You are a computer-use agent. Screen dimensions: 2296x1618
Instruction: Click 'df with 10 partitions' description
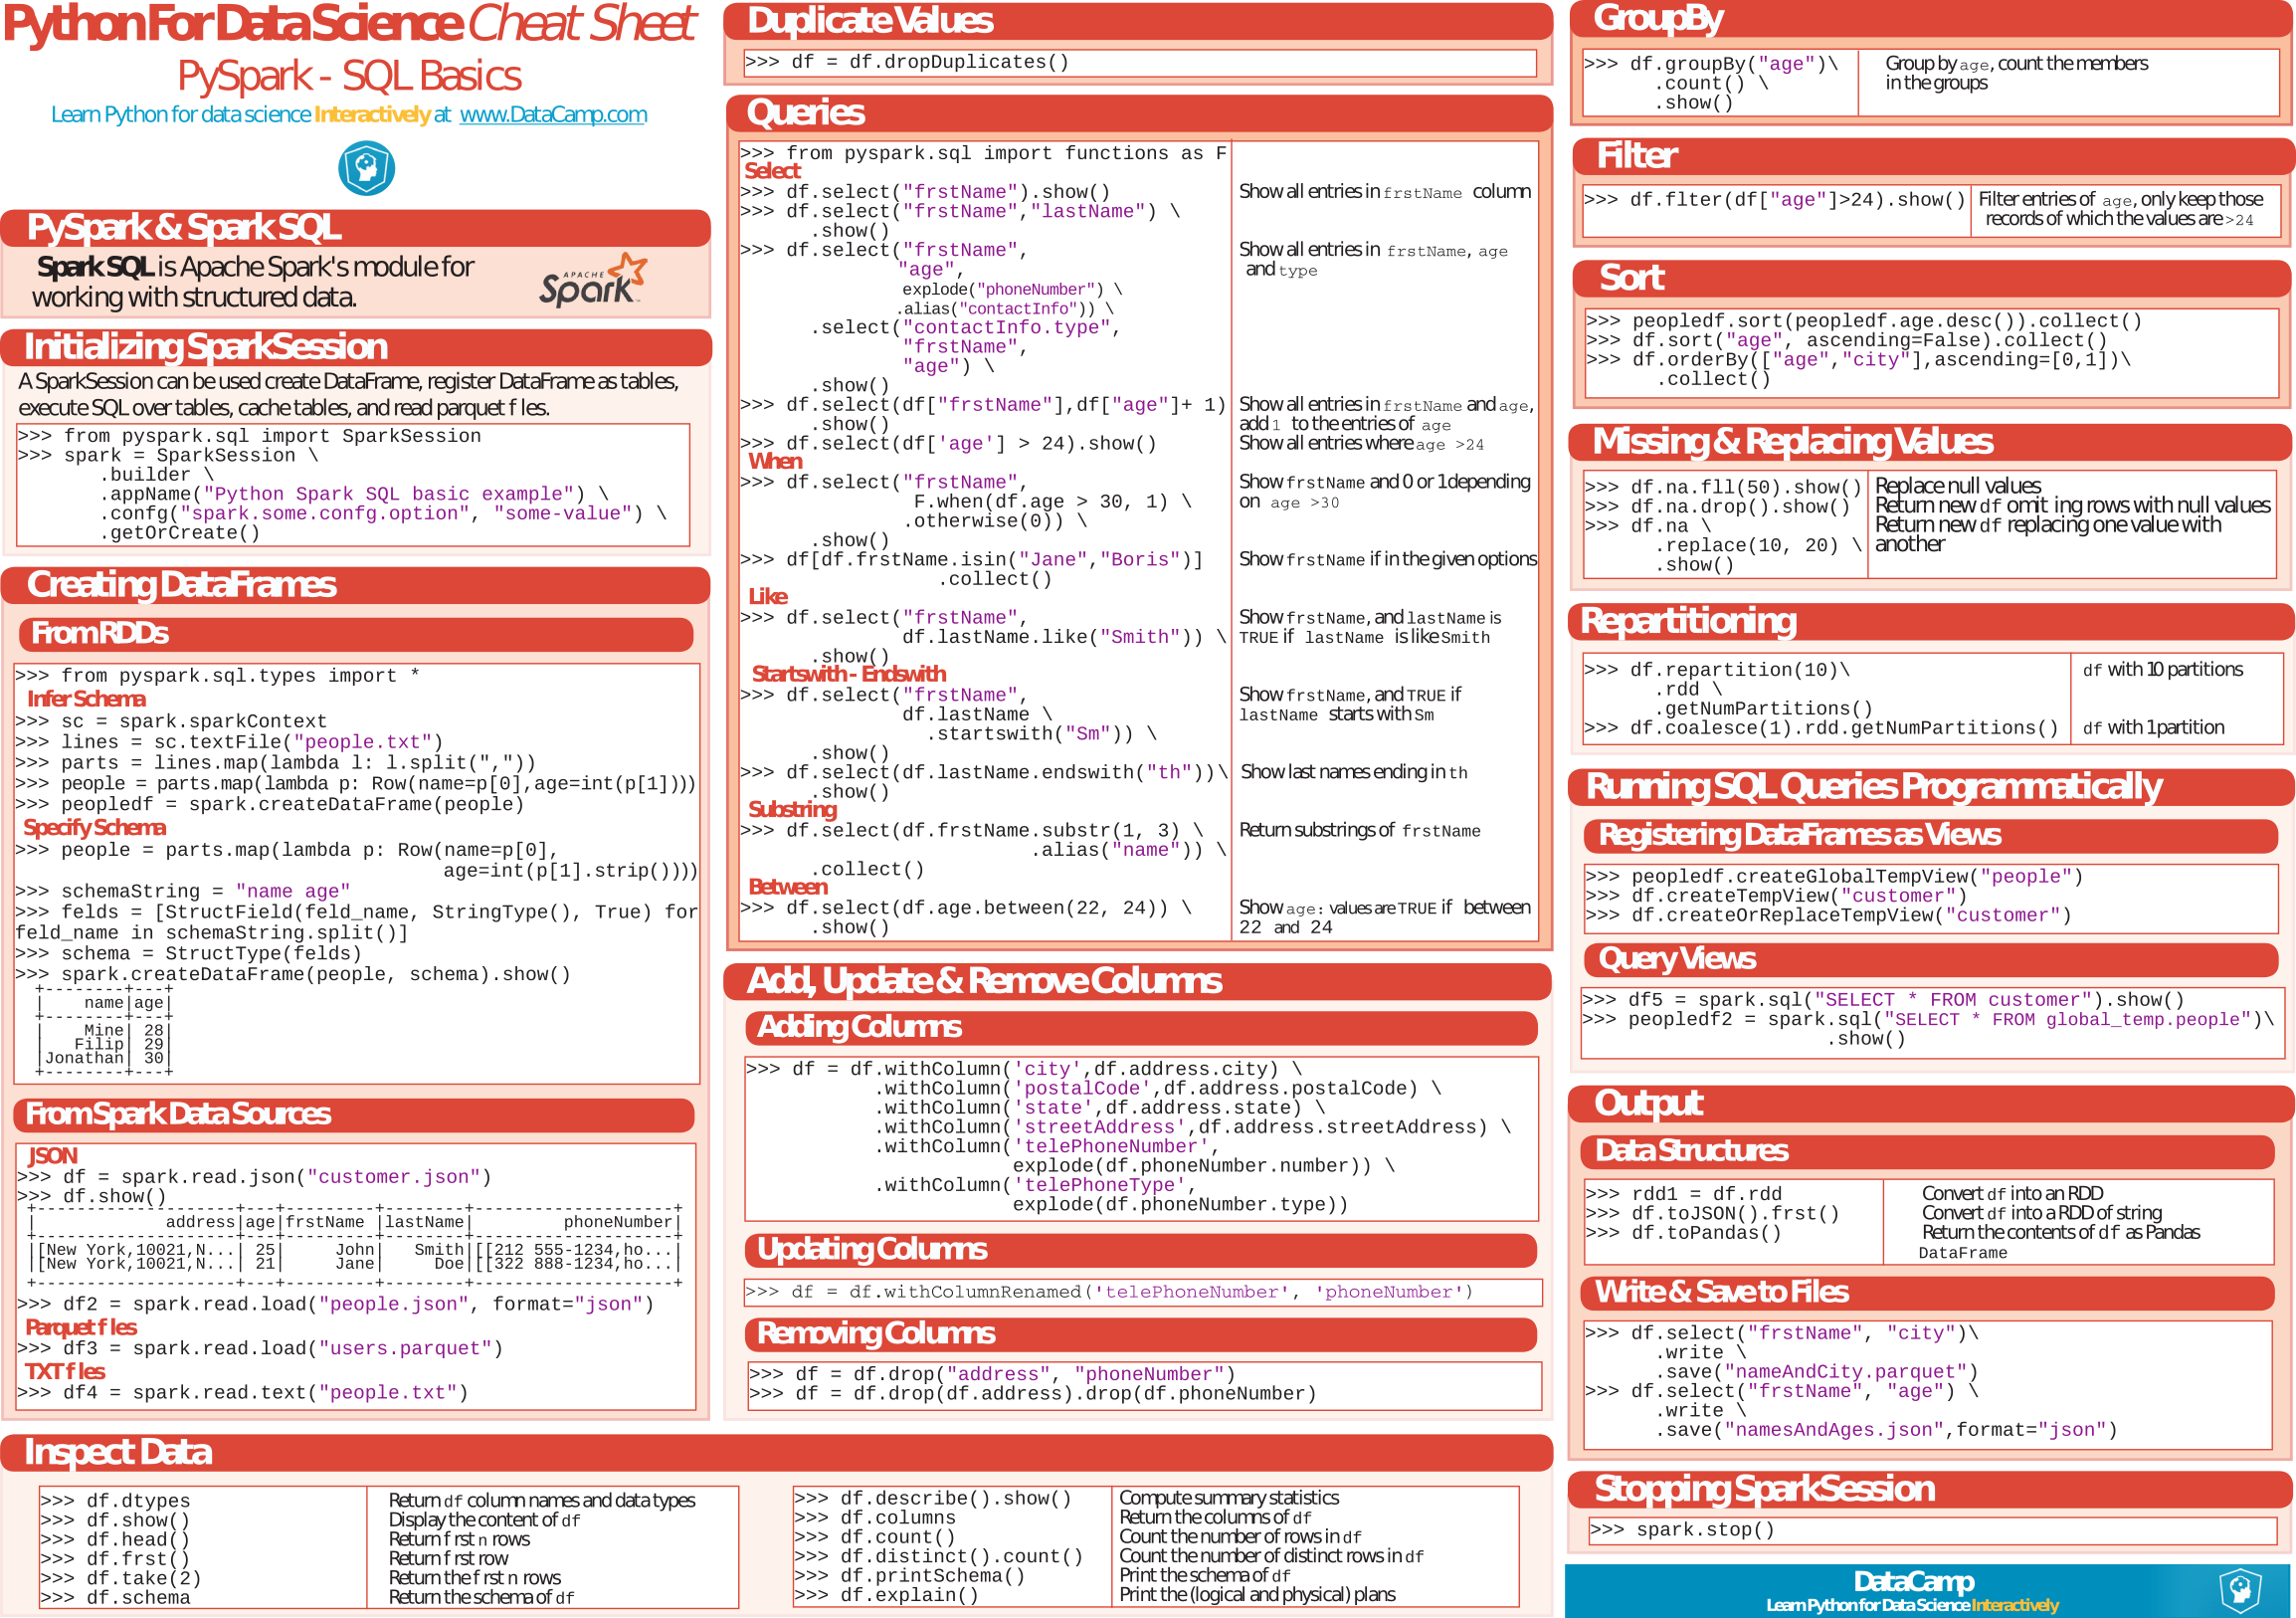coord(2163,670)
